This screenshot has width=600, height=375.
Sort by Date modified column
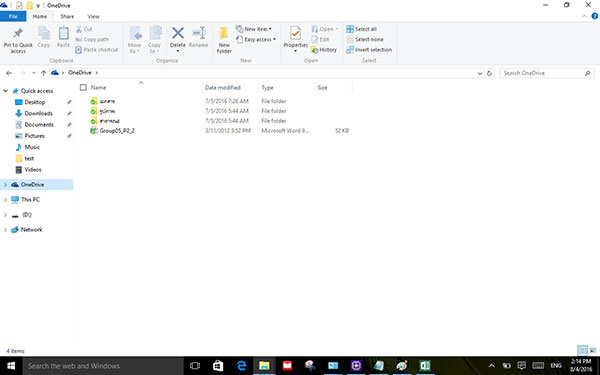[223, 88]
